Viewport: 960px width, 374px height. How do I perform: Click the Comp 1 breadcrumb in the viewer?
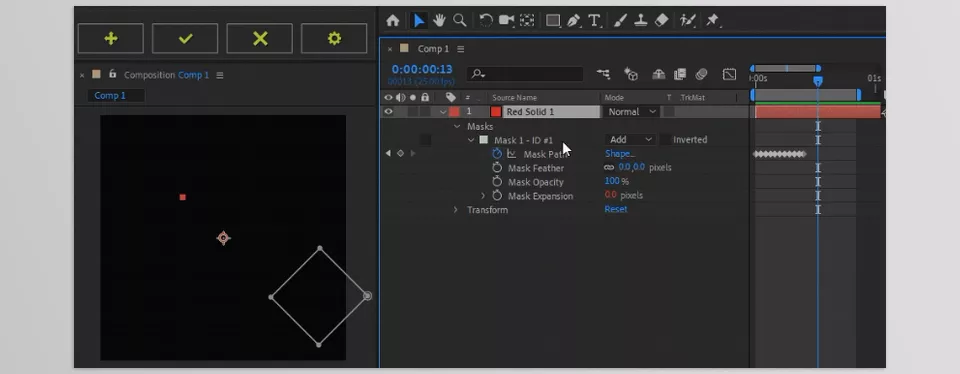coord(110,95)
